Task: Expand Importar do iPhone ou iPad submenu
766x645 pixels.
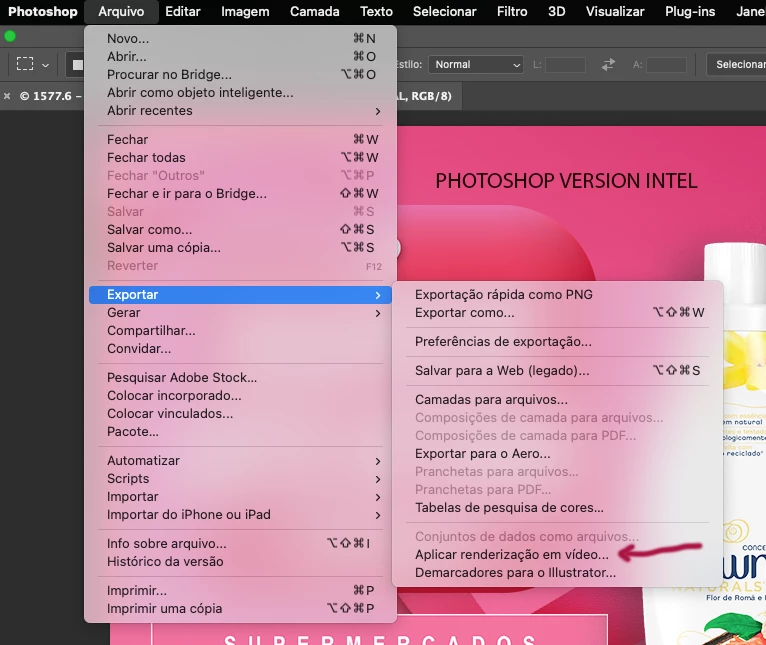Action: tap(240, 515)
